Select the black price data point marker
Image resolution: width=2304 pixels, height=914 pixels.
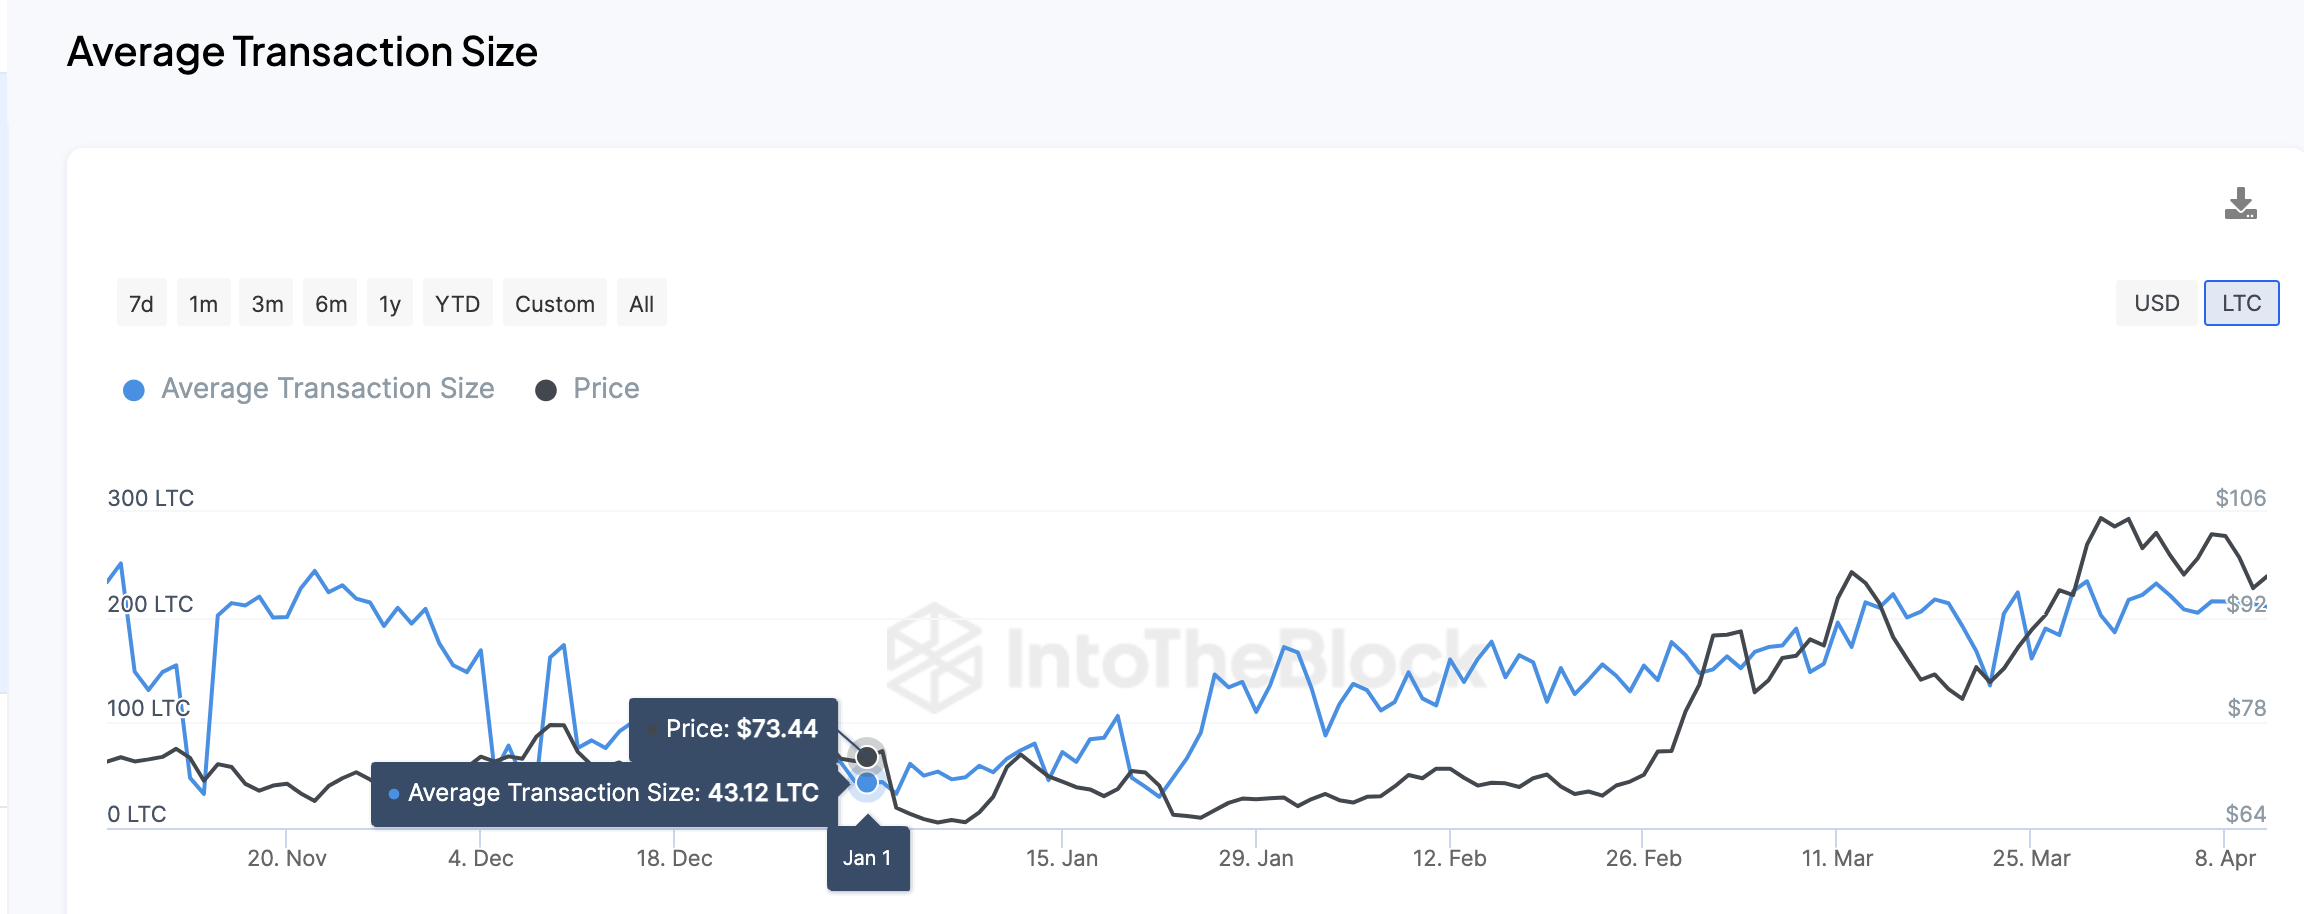pos(866,755)
